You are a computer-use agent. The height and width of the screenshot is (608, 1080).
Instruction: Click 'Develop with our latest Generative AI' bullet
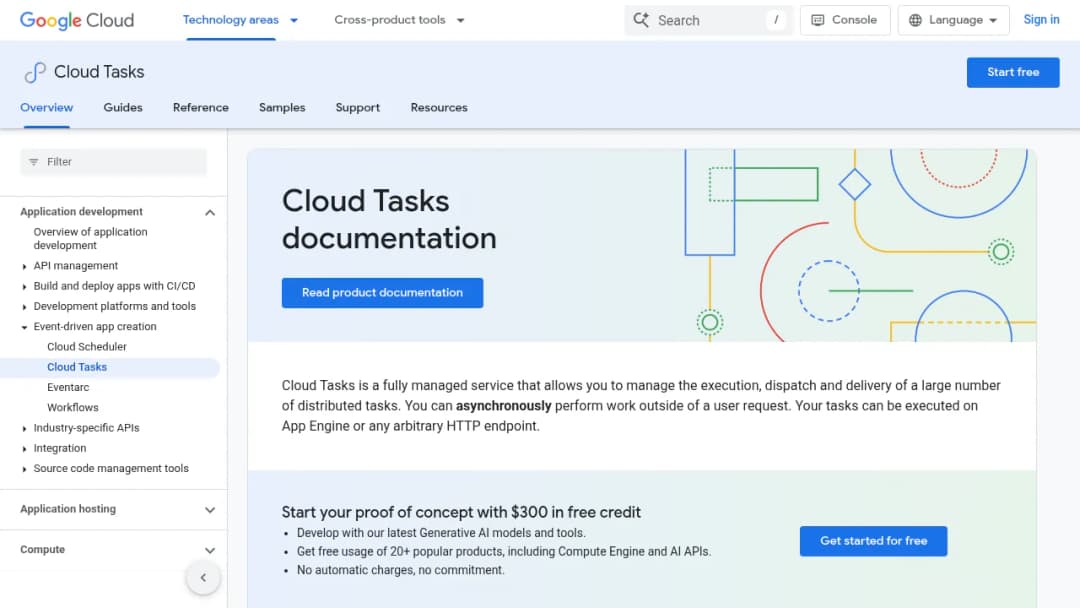tap(441, 533)
